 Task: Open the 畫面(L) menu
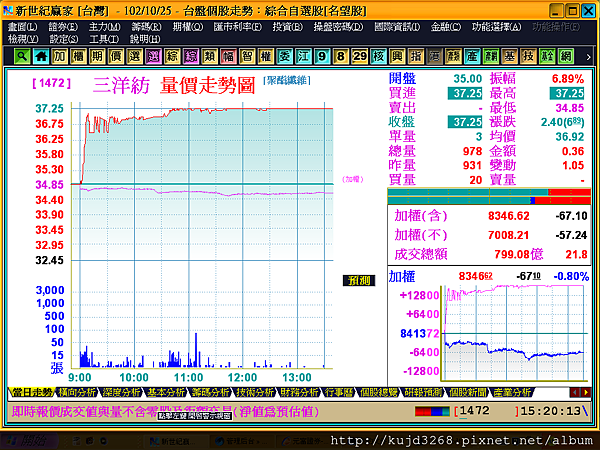(x=23, y=27)
